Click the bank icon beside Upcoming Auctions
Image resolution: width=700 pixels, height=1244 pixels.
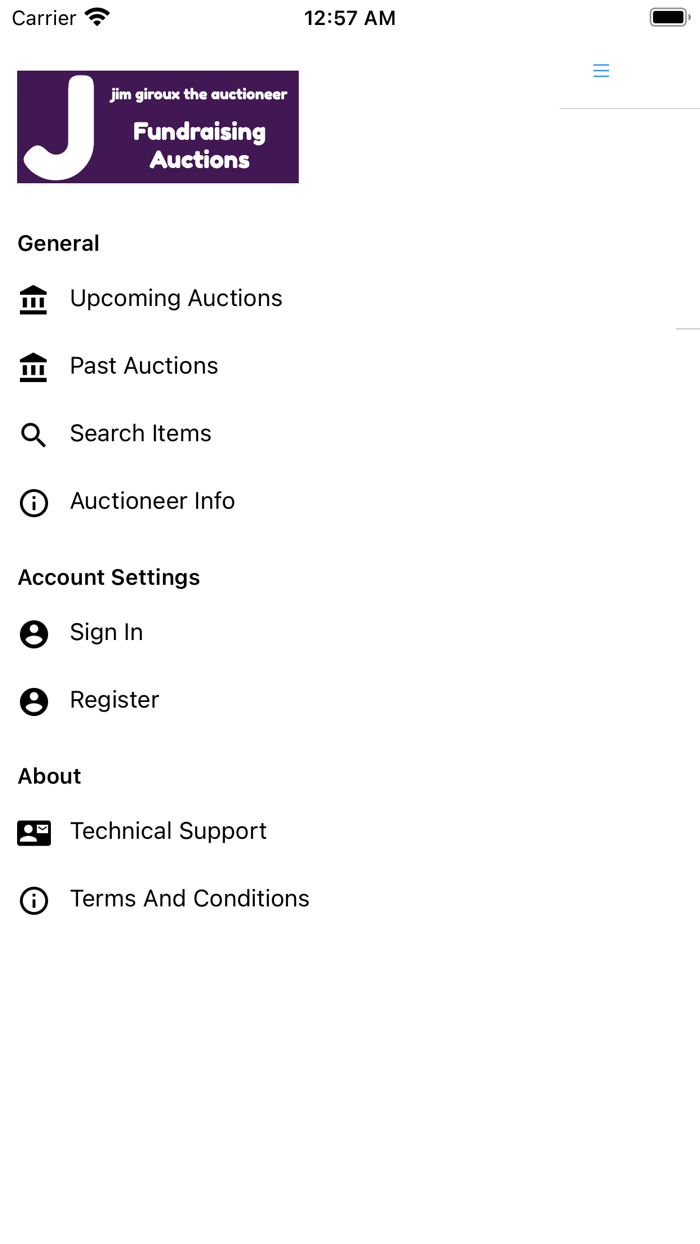(x=33, y=299)
